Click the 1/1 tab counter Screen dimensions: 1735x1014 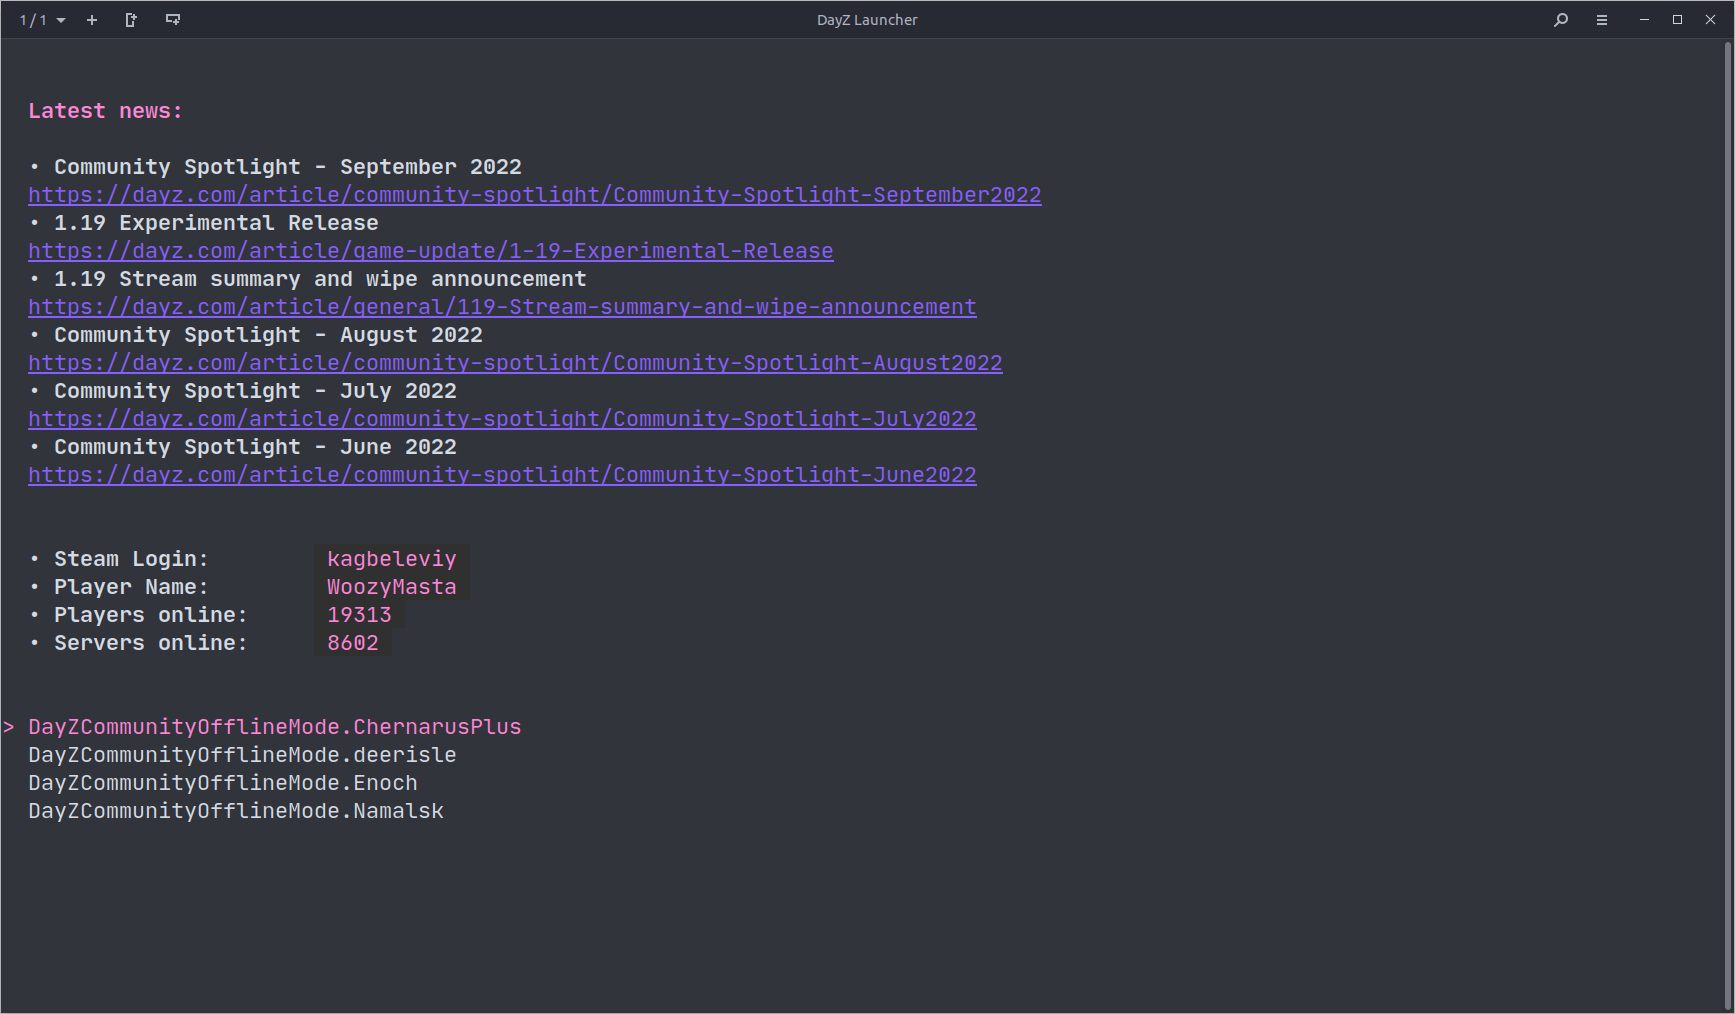pos(33,20)
